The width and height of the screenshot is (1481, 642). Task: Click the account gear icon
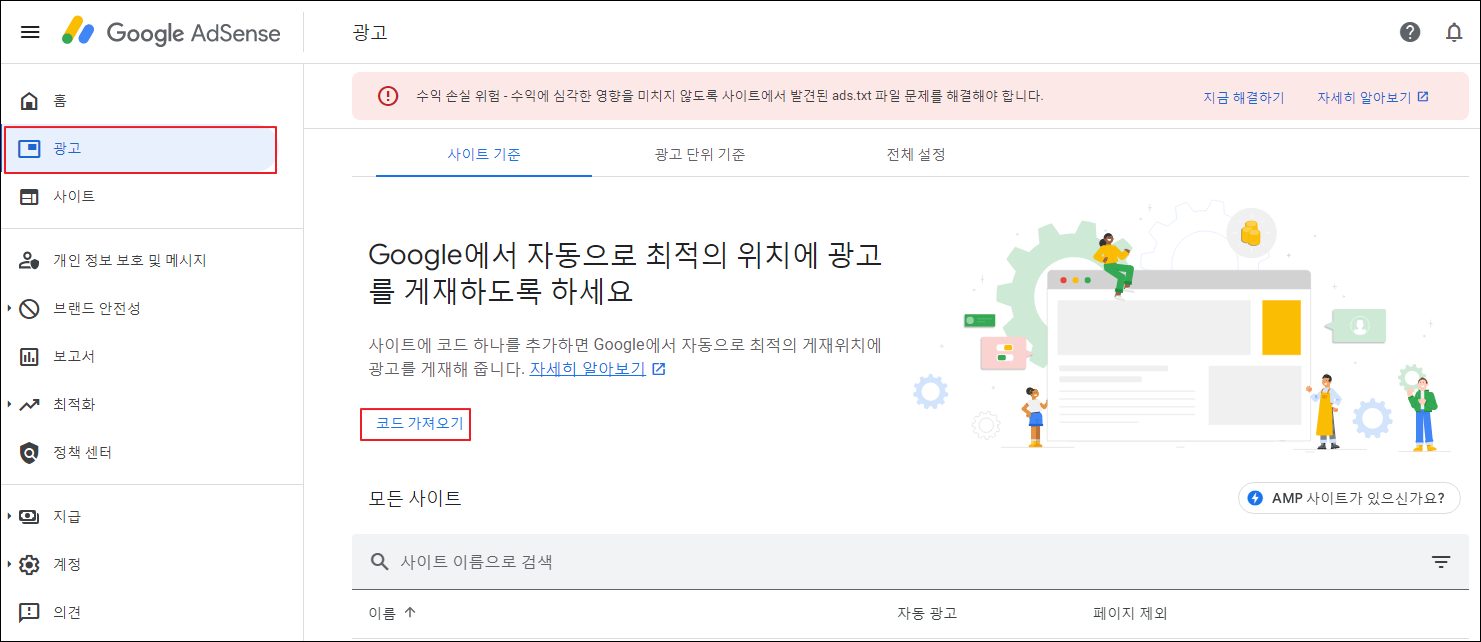point(30,564)
